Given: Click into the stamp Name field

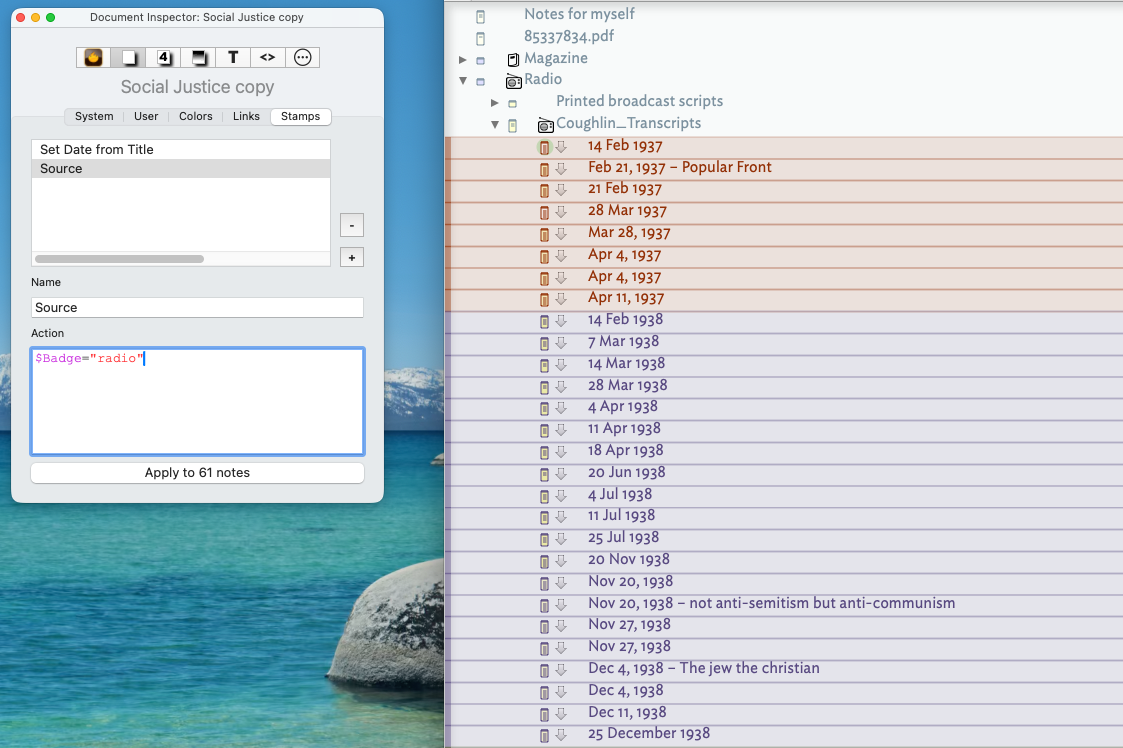Looking at the screenshot, I should pyautogui.click(x=197, y=308).
